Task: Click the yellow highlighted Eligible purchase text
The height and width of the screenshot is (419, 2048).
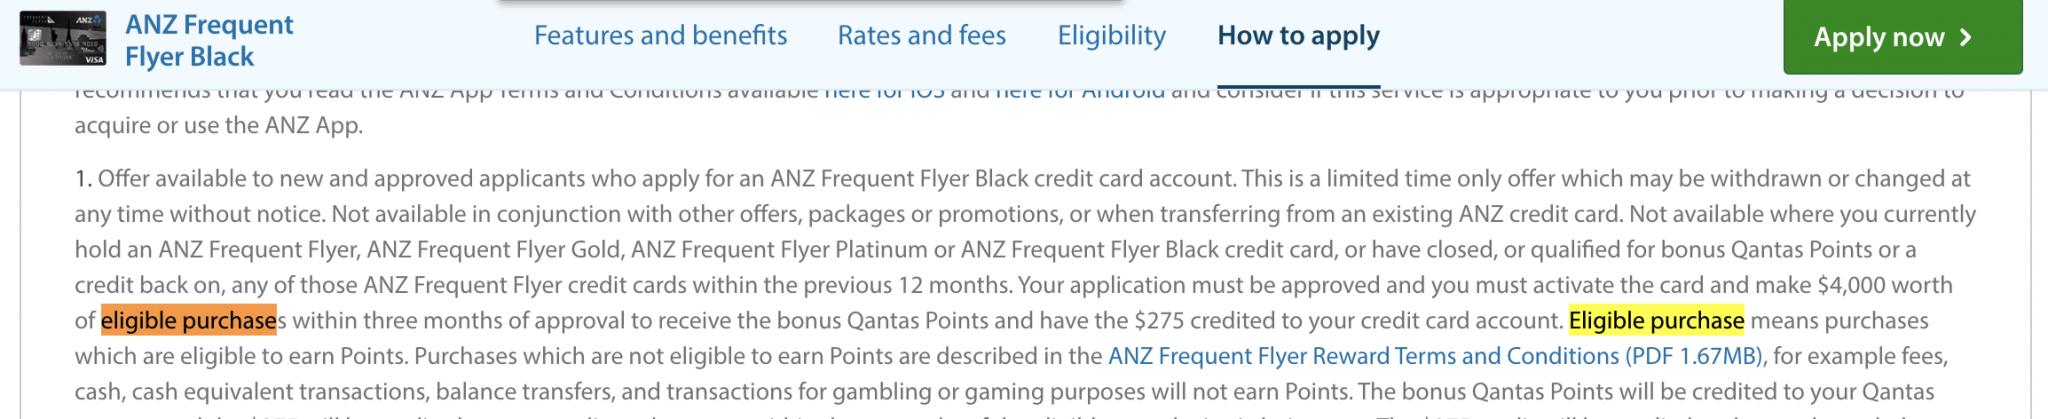Action: tap(1656, 320)
